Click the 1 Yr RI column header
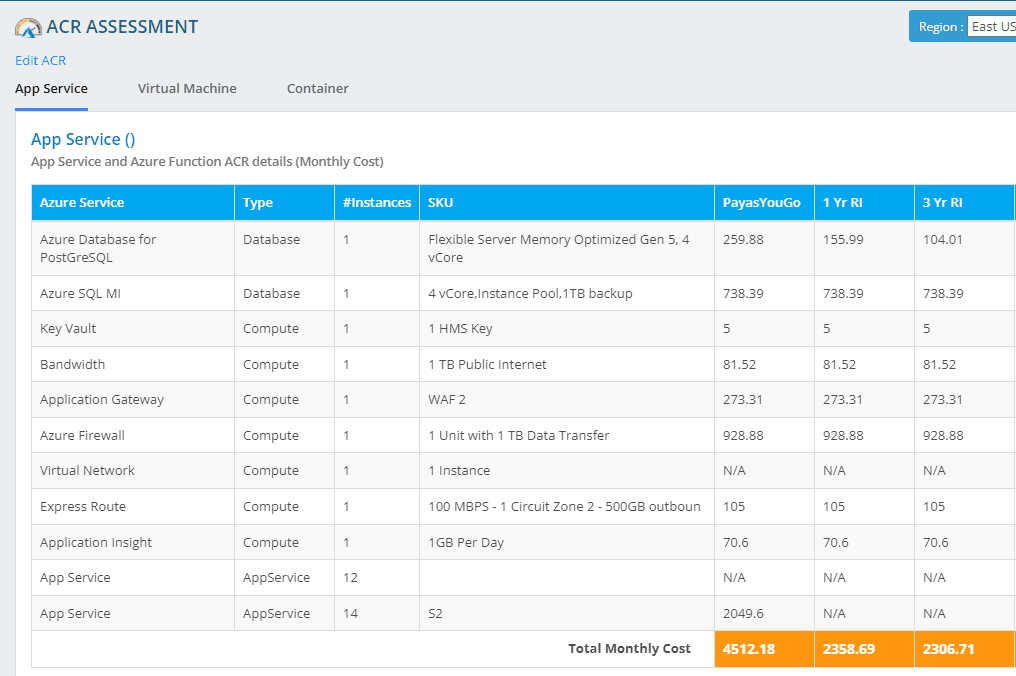The height and width of the screenshot is (676, 1016). click(864, 203)
